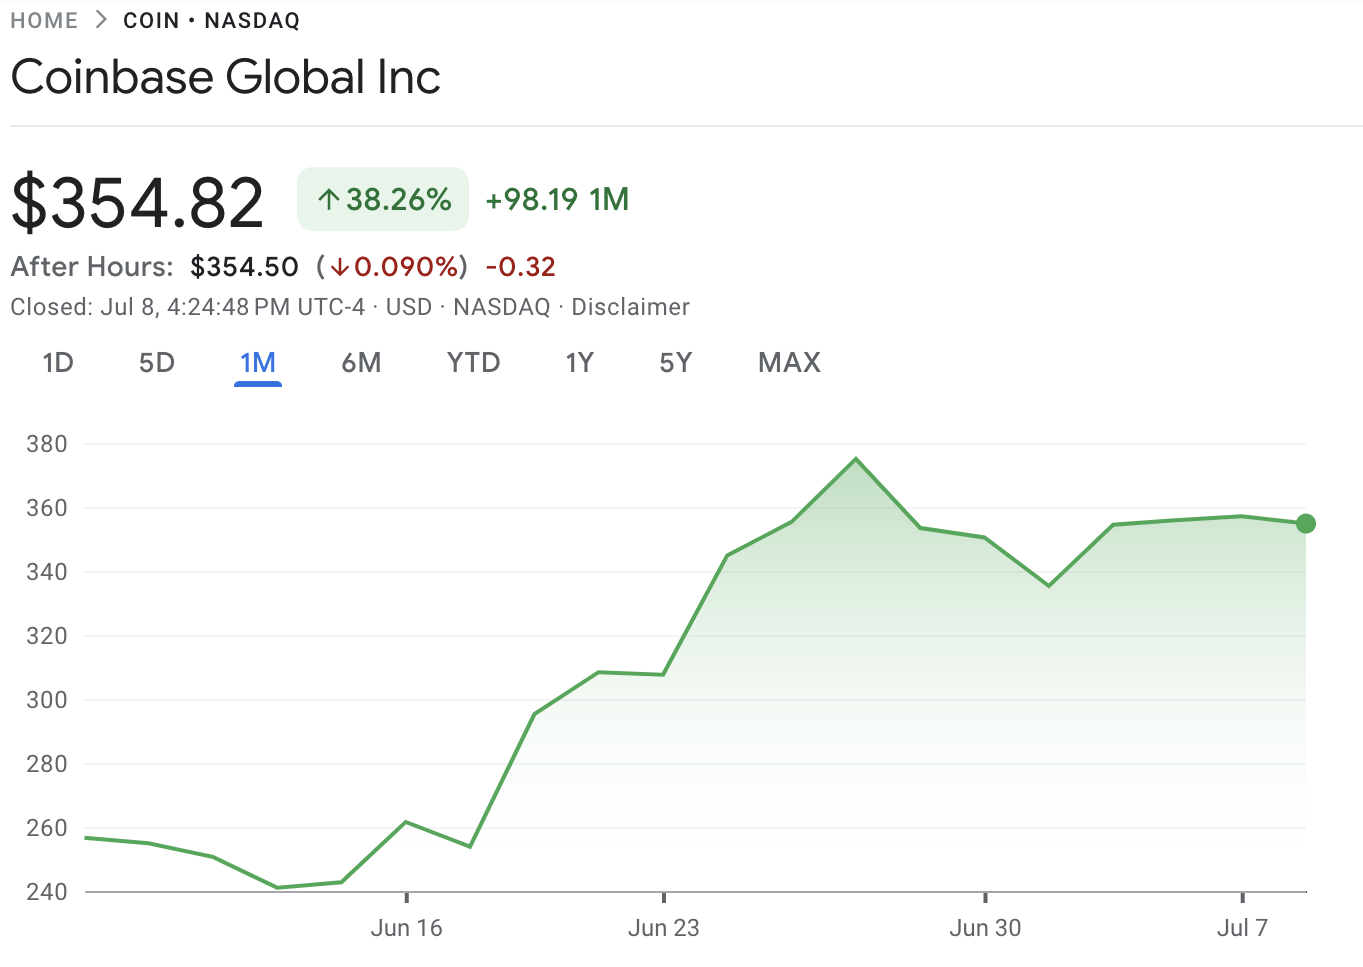Switch to the 5D time range
The width and height of the screenshot is (1363, 967).
coord(156,363)
